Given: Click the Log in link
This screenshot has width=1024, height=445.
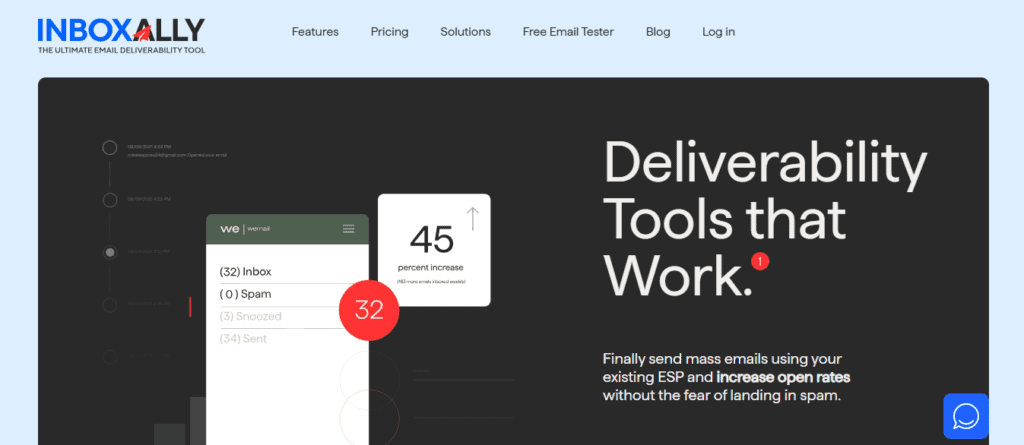Looking at the screenshot, I should click(x=718, y=31).
